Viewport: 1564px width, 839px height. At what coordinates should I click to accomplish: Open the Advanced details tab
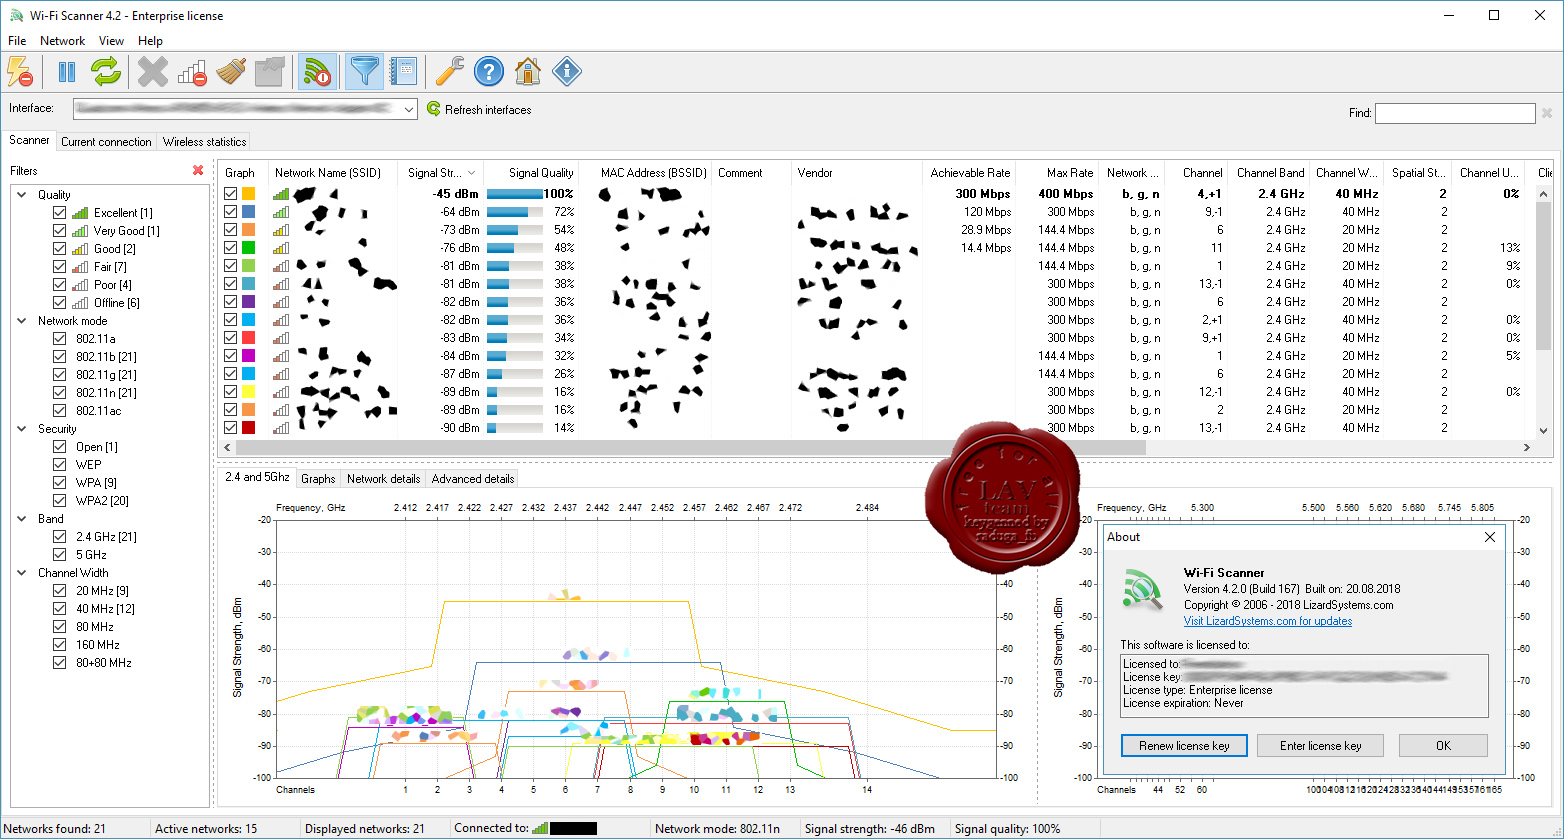point(473,479)
